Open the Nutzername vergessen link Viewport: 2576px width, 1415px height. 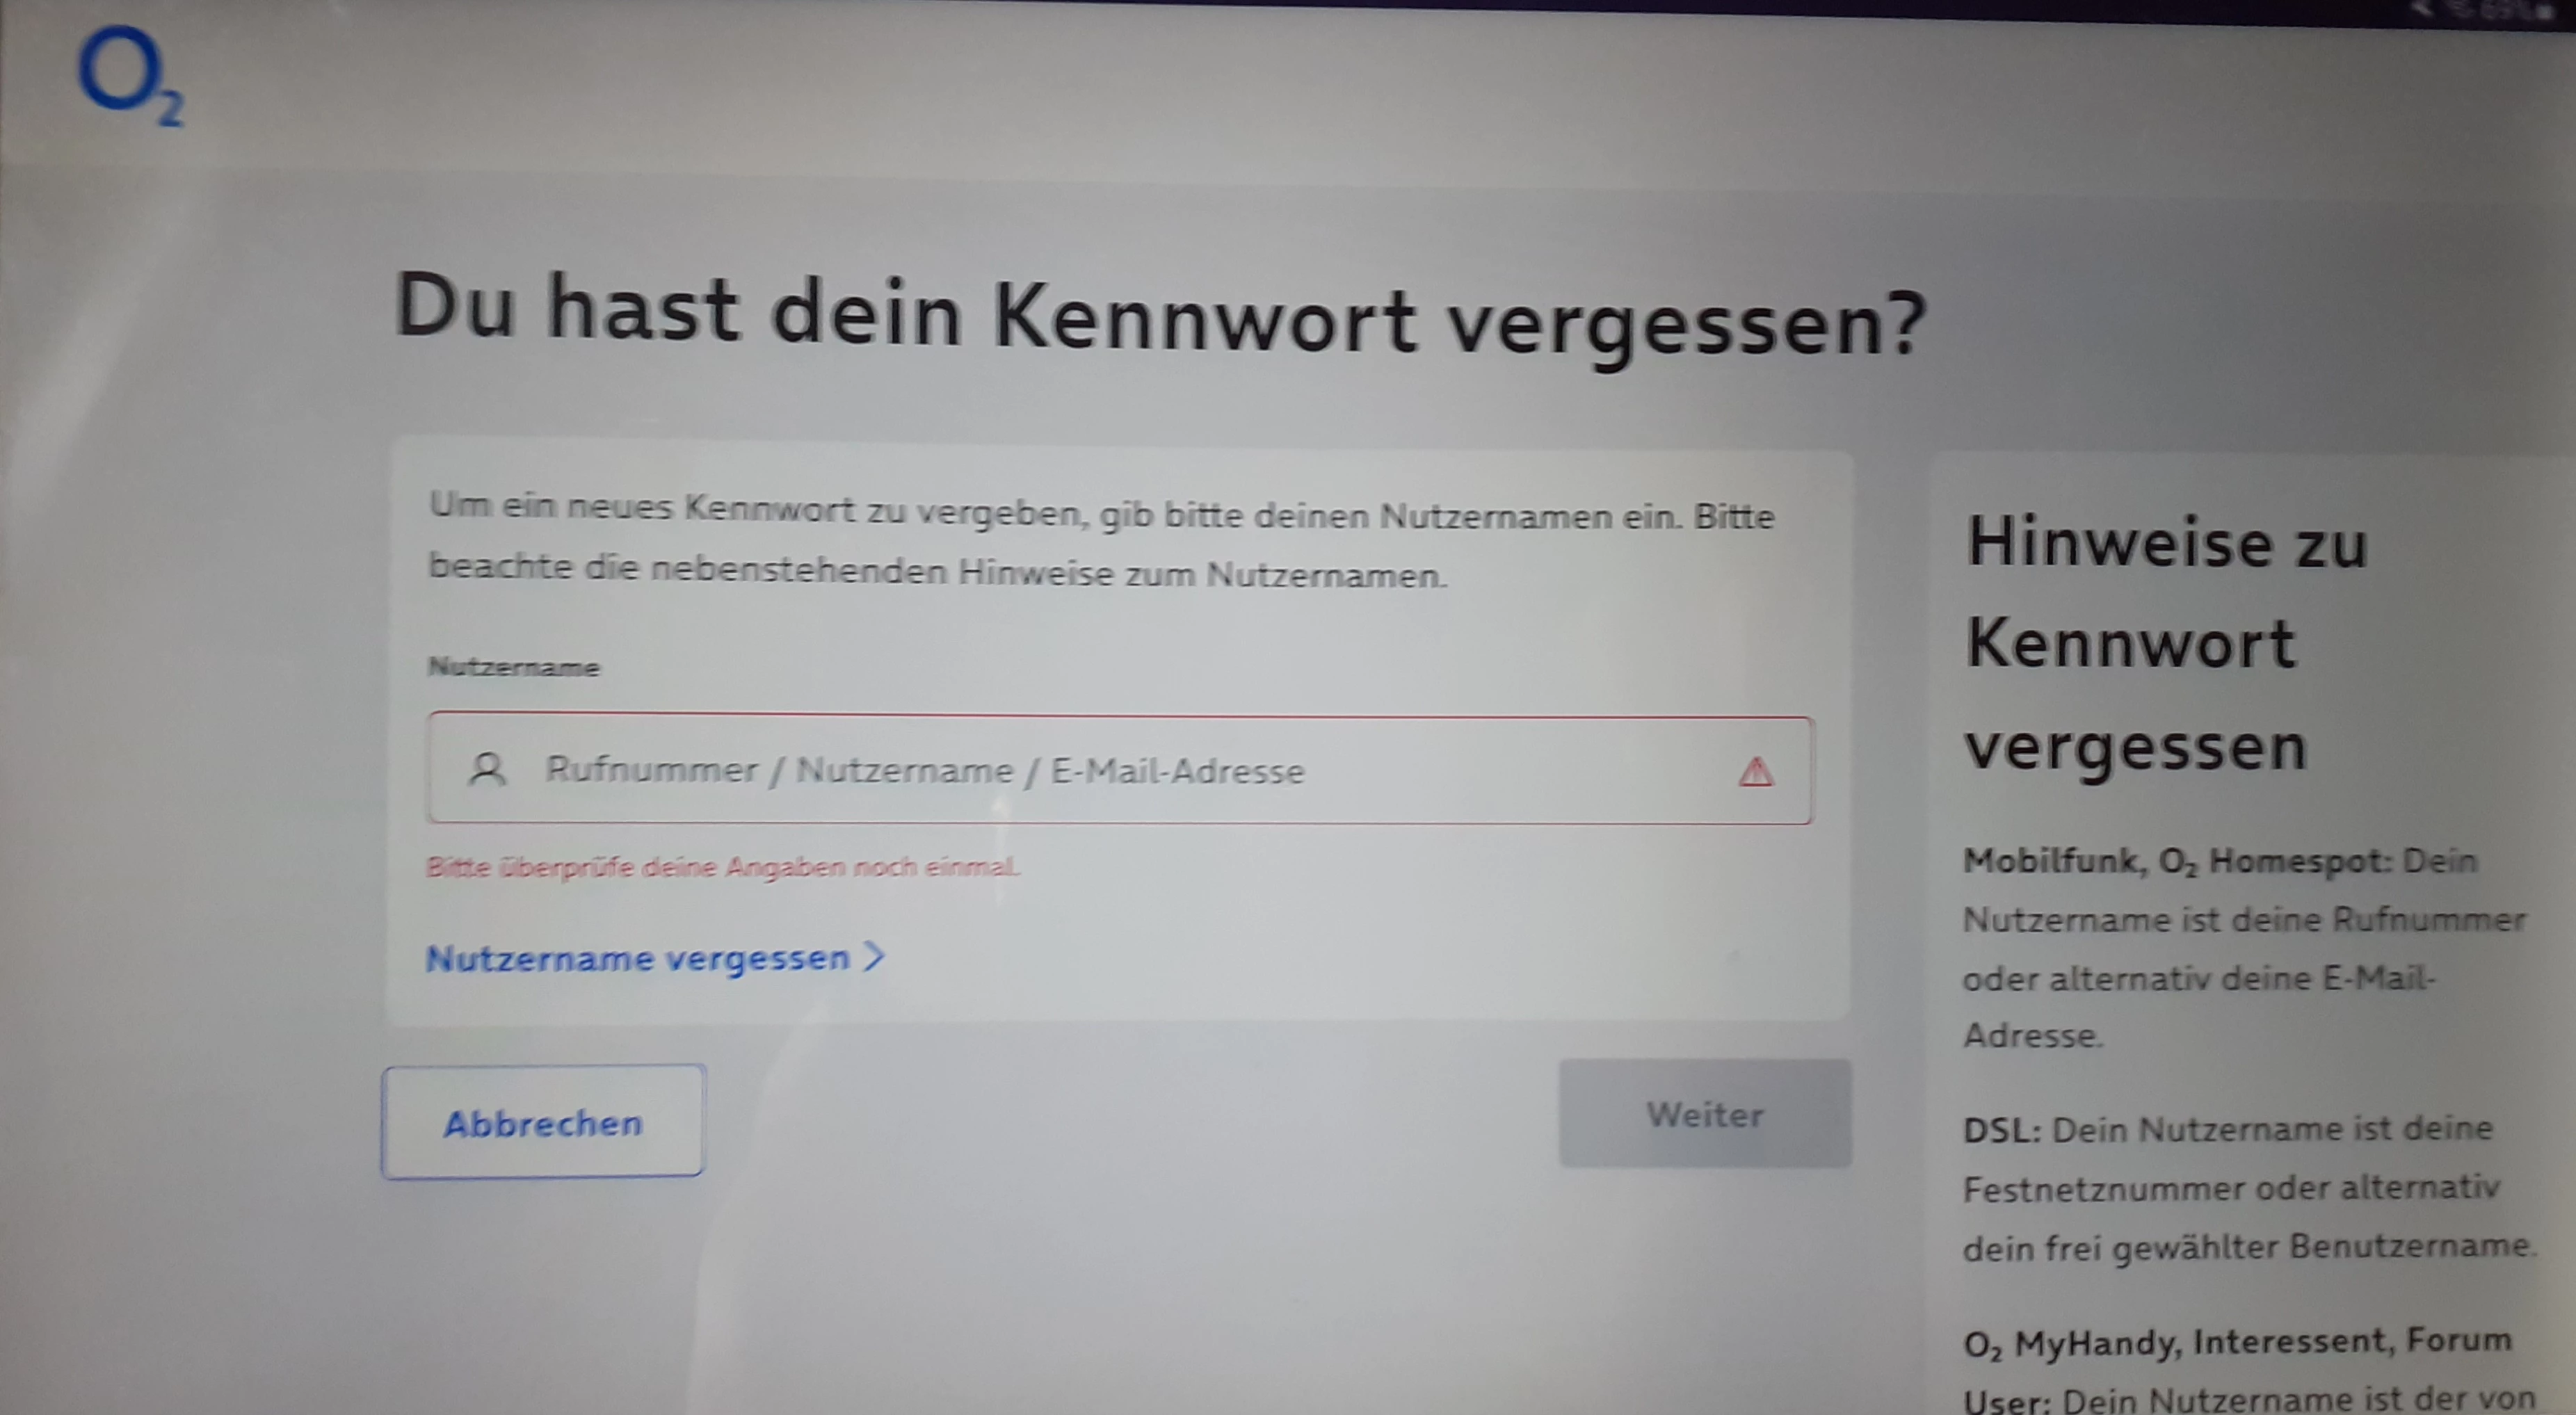click(x=655, y=958)
